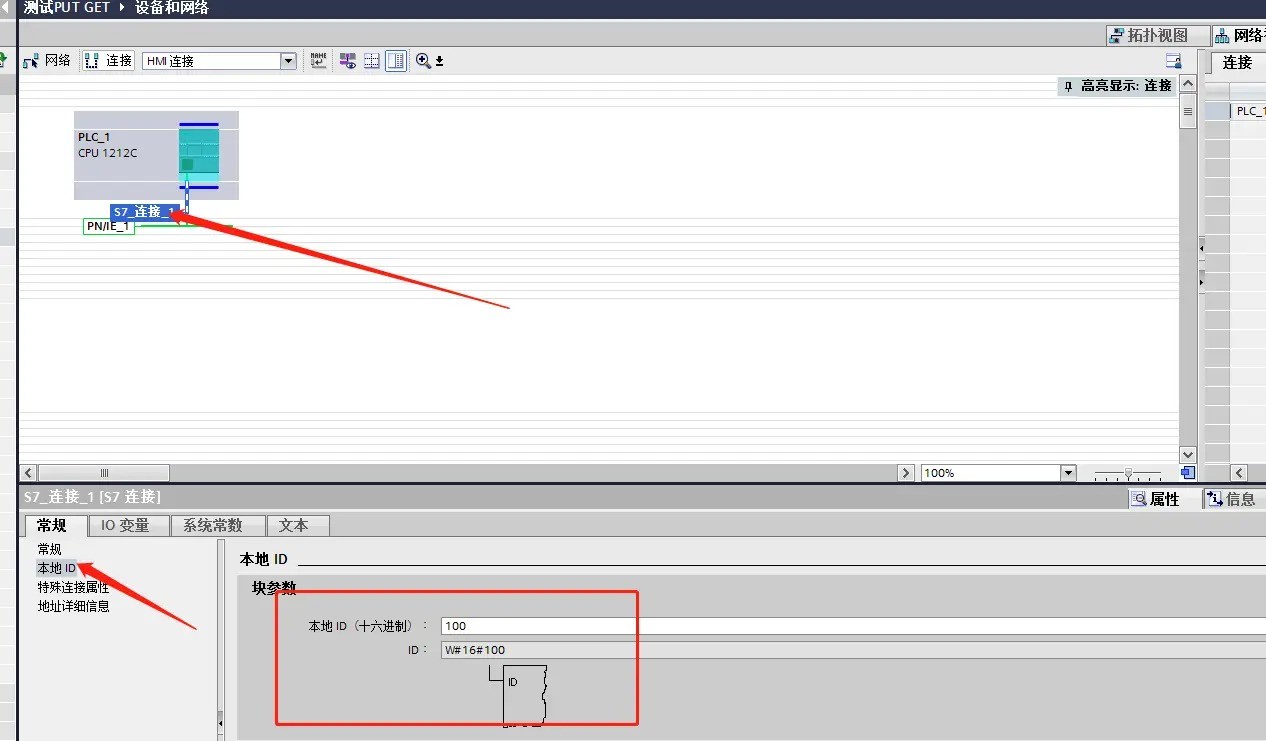The image size is (1266, 741).
Task: Open the 100% zoom level dropdown
Action: 1068,473
